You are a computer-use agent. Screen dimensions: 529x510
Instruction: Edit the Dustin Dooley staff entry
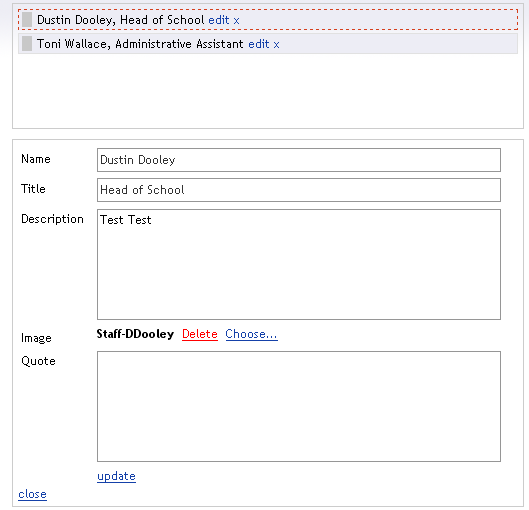pyautogui.click(x=219, y=20)
